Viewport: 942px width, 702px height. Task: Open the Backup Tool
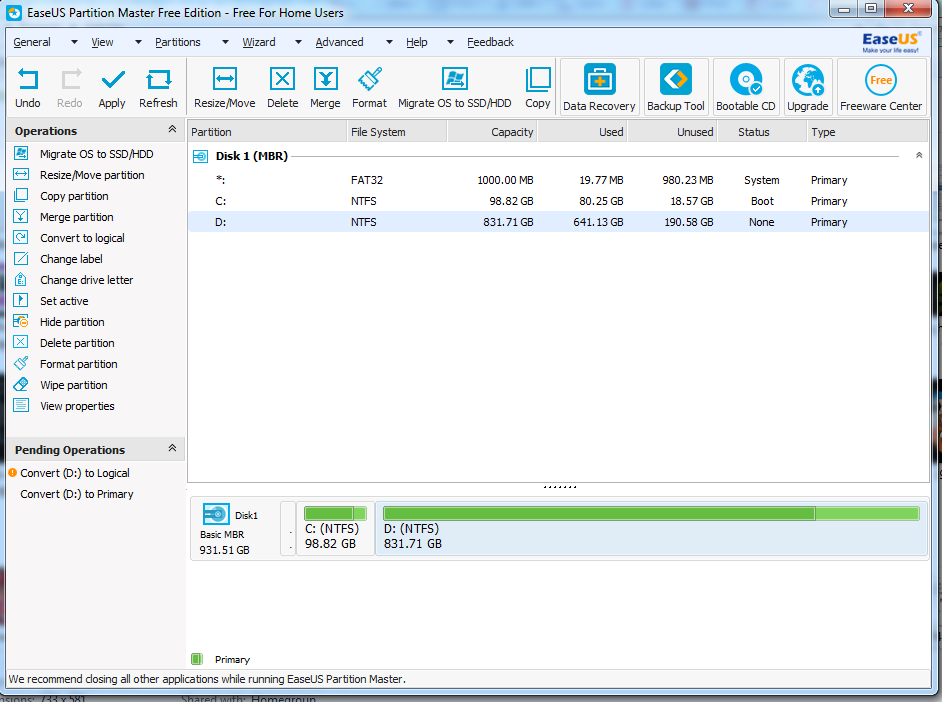[676, 86]
